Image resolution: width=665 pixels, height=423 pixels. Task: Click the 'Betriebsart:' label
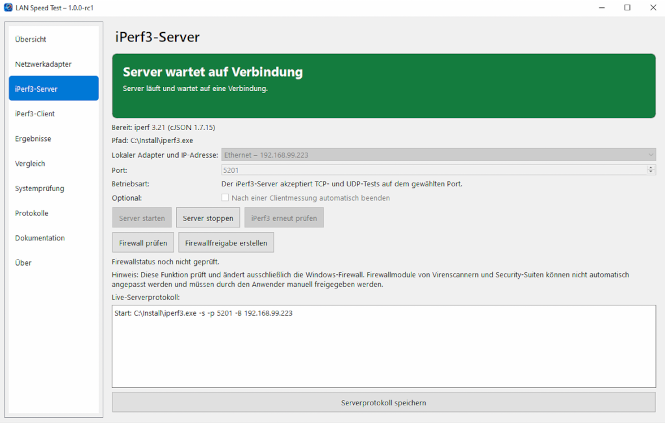[131, 184]
